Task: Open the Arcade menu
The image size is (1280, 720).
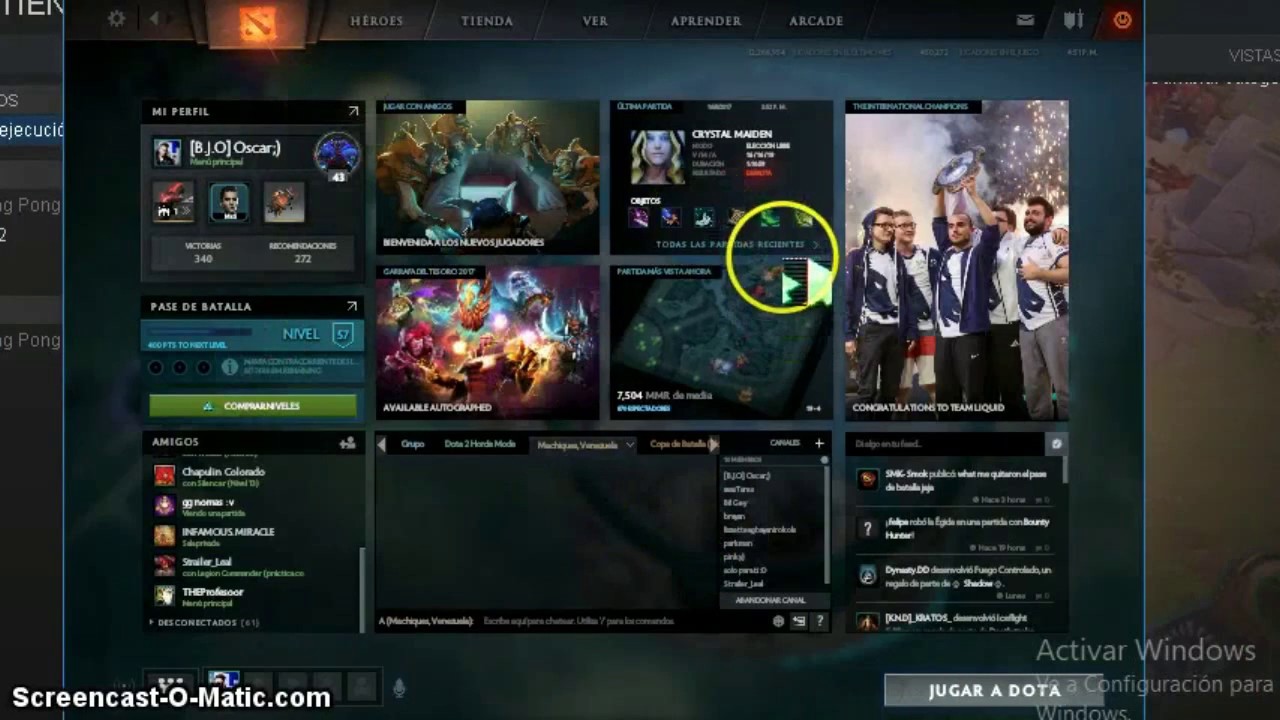Action: [x=816, y=21]
